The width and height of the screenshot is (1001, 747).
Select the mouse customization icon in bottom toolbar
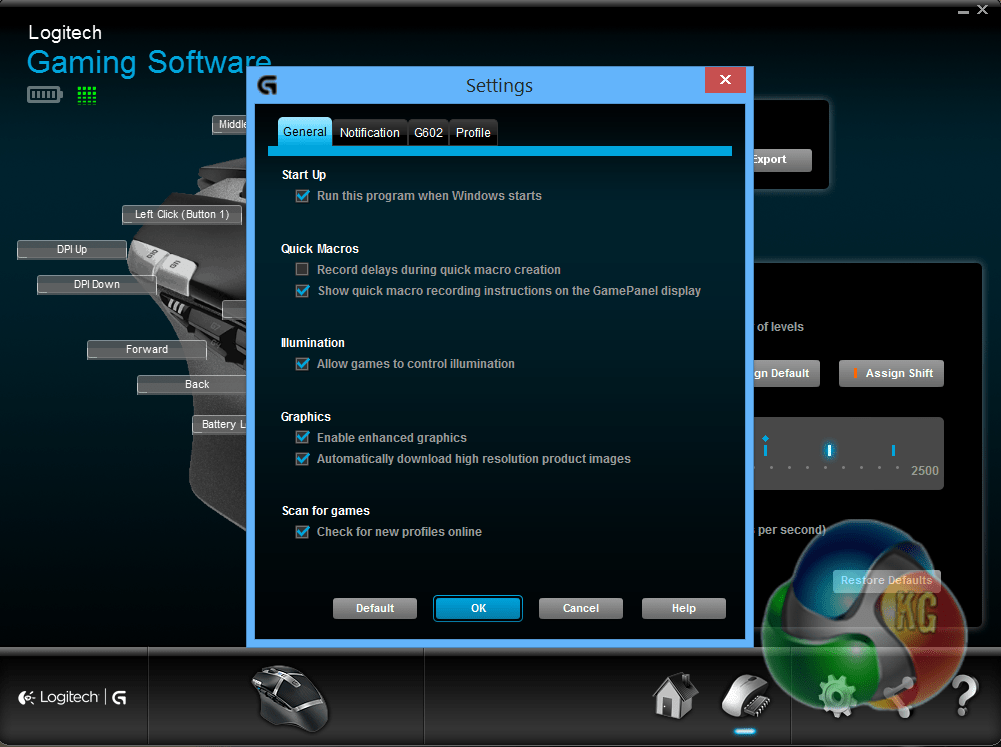744,695
